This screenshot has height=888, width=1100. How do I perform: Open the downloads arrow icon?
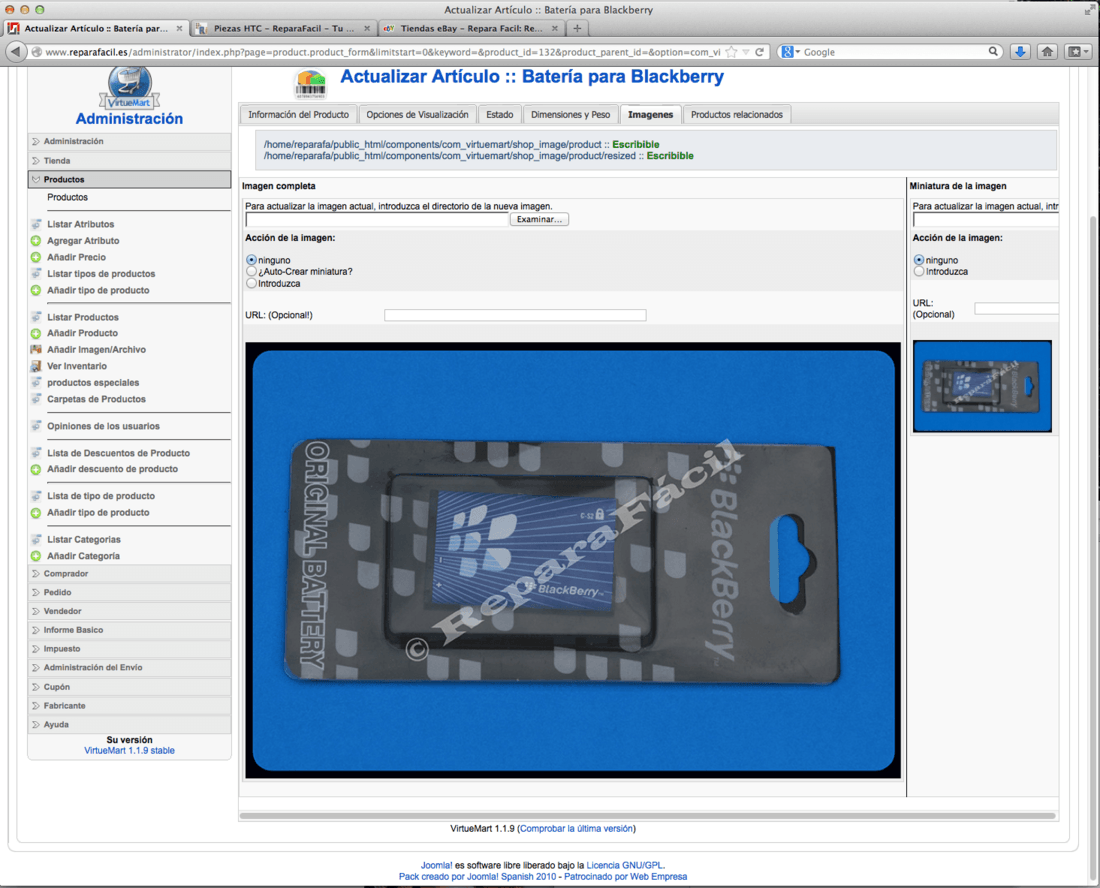point(1020,51)
